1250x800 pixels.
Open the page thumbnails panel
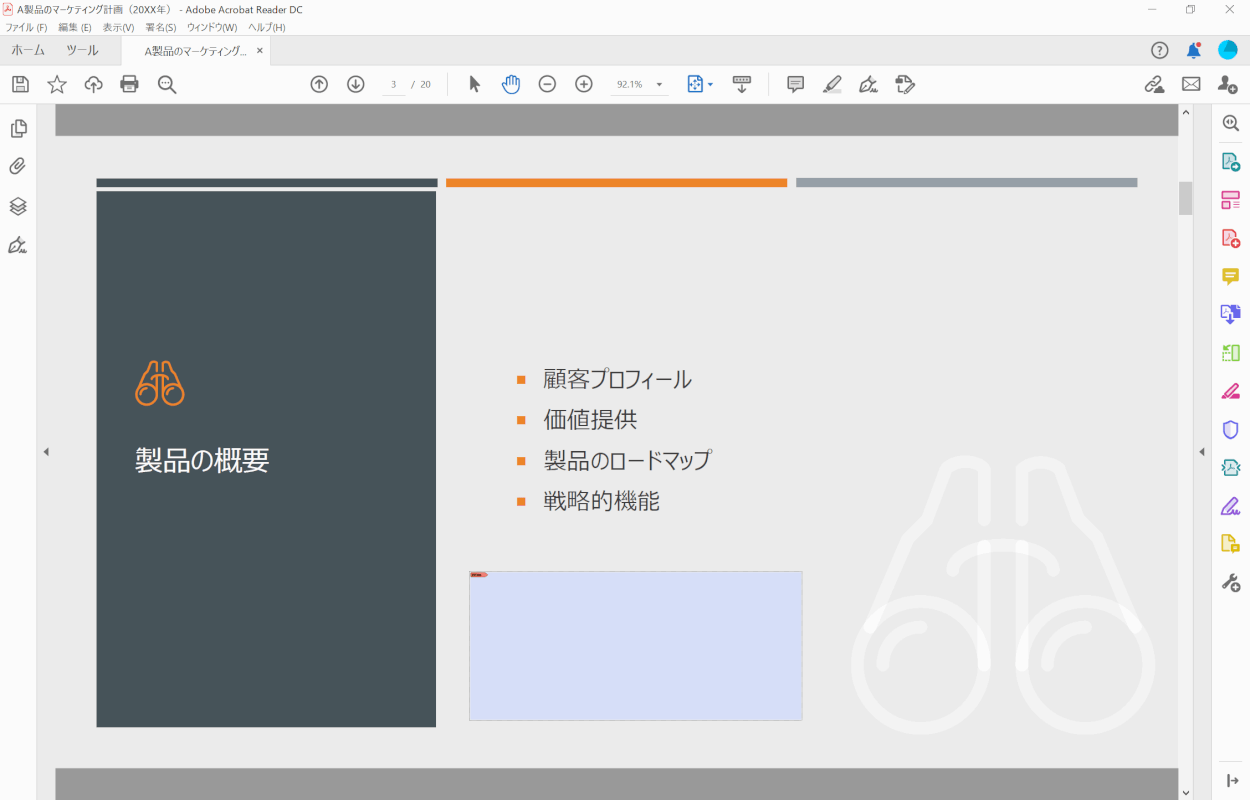(16, 128)
